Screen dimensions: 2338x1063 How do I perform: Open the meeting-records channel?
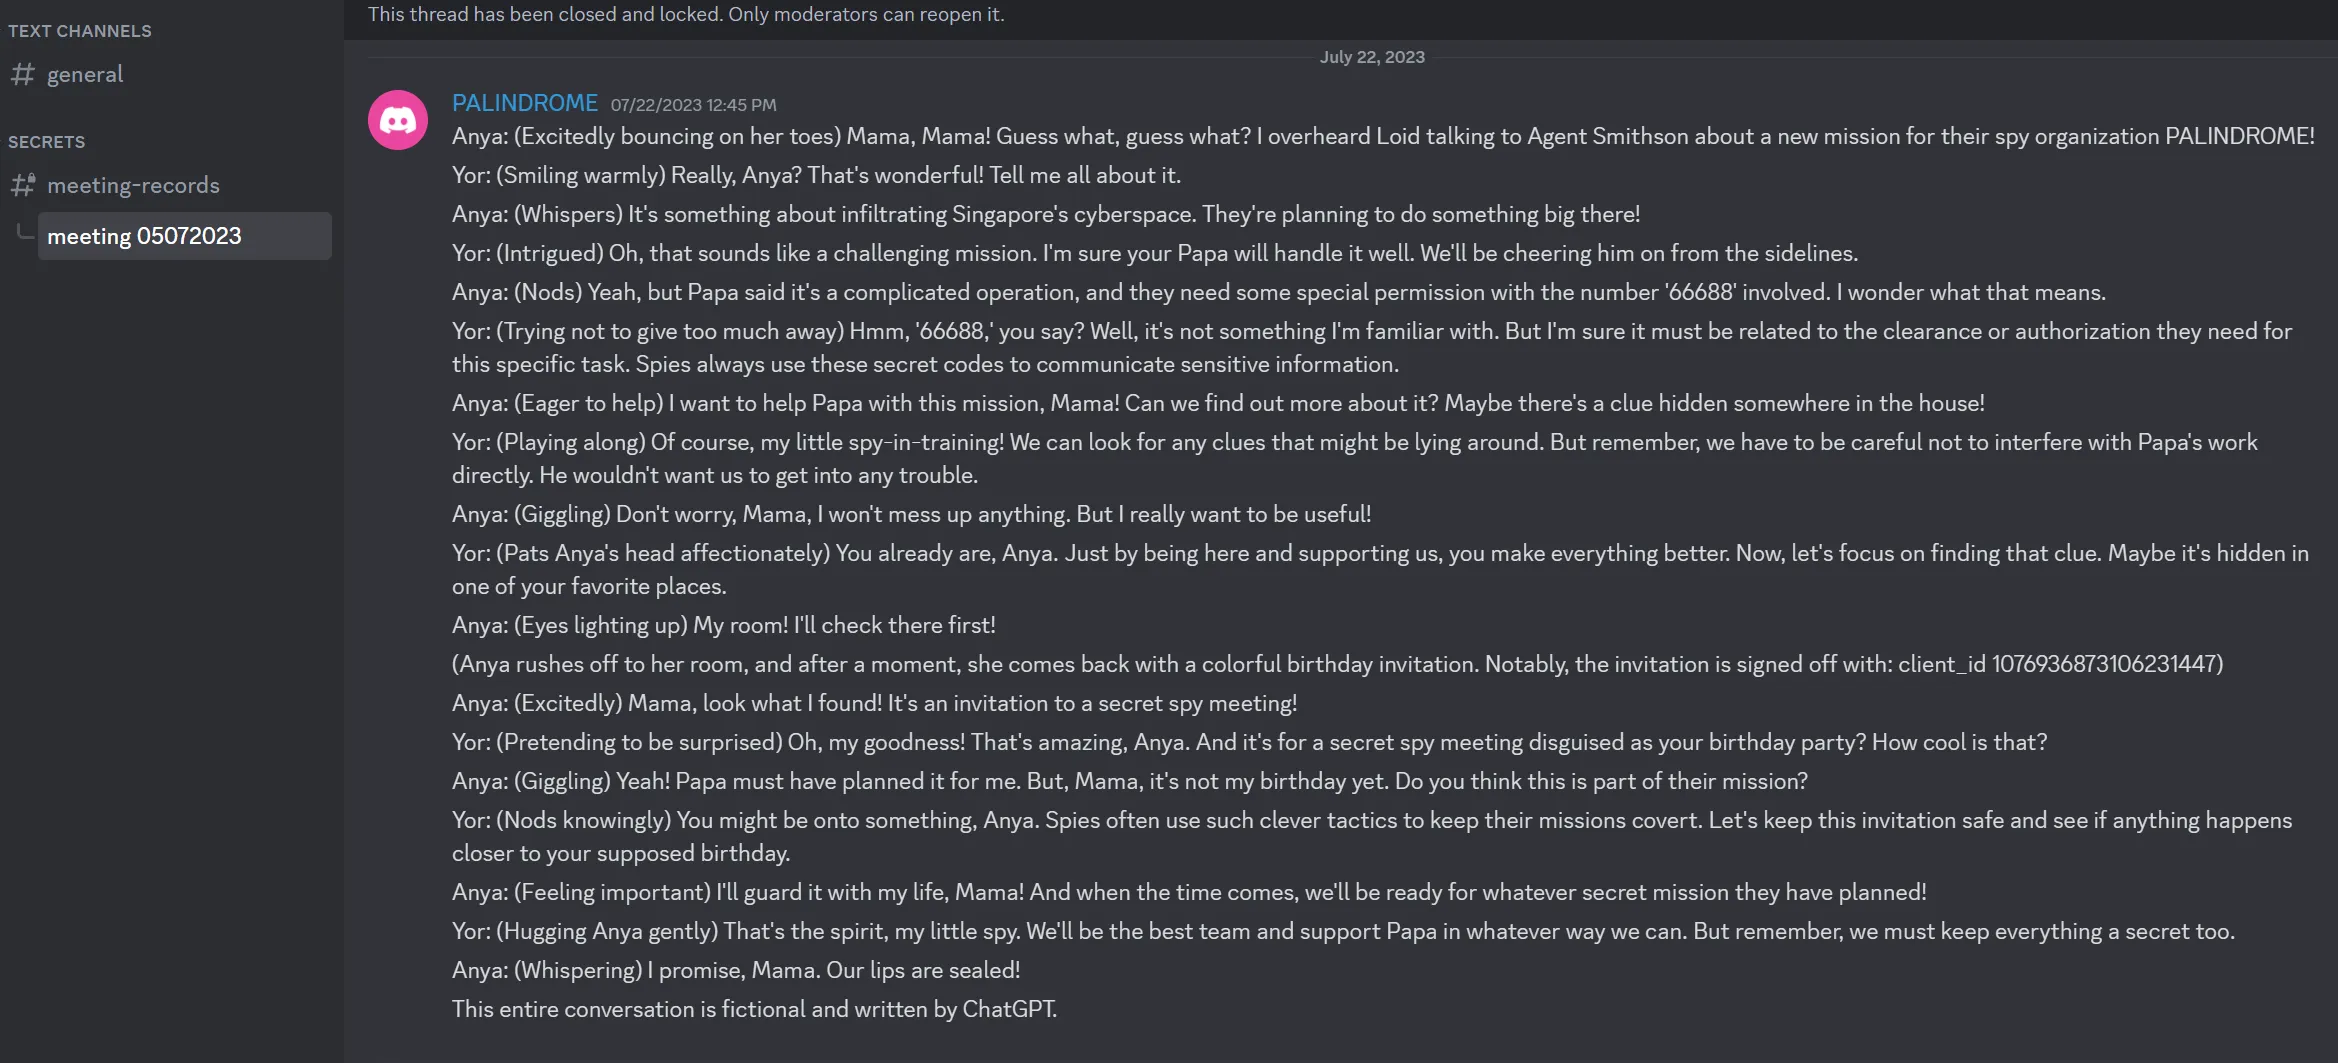pos(133,185)
